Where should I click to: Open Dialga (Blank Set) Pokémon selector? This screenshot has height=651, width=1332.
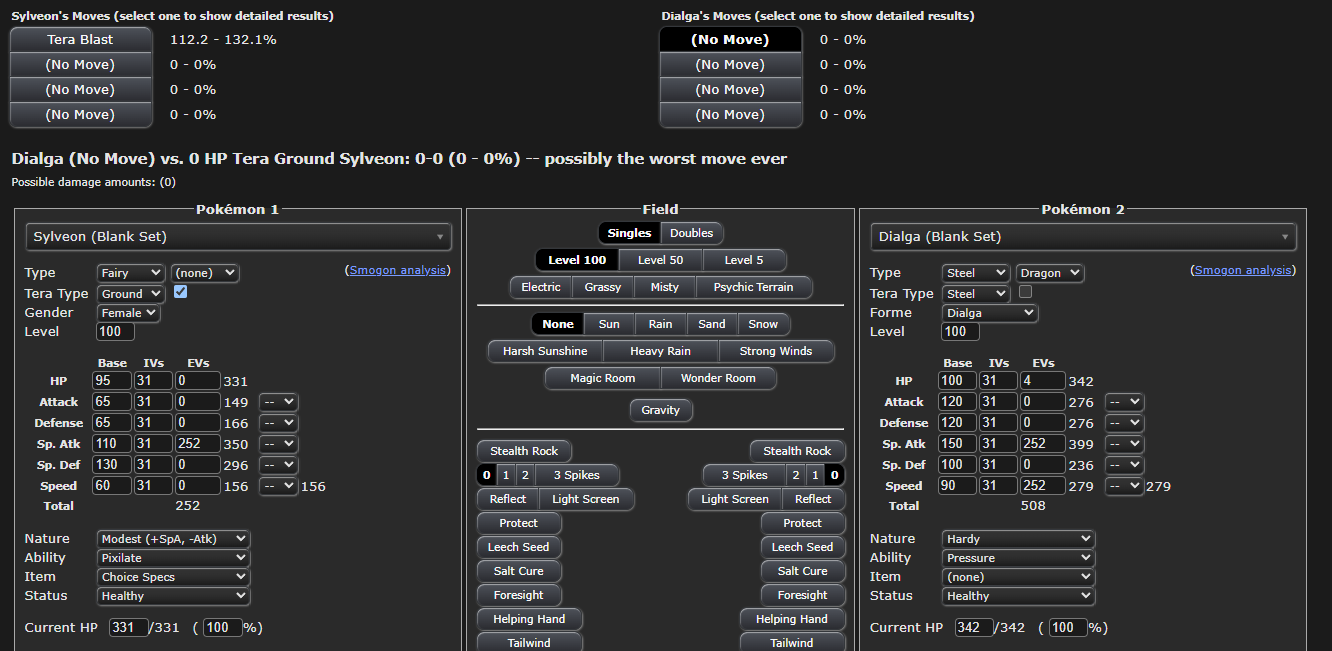[1084, 237]
